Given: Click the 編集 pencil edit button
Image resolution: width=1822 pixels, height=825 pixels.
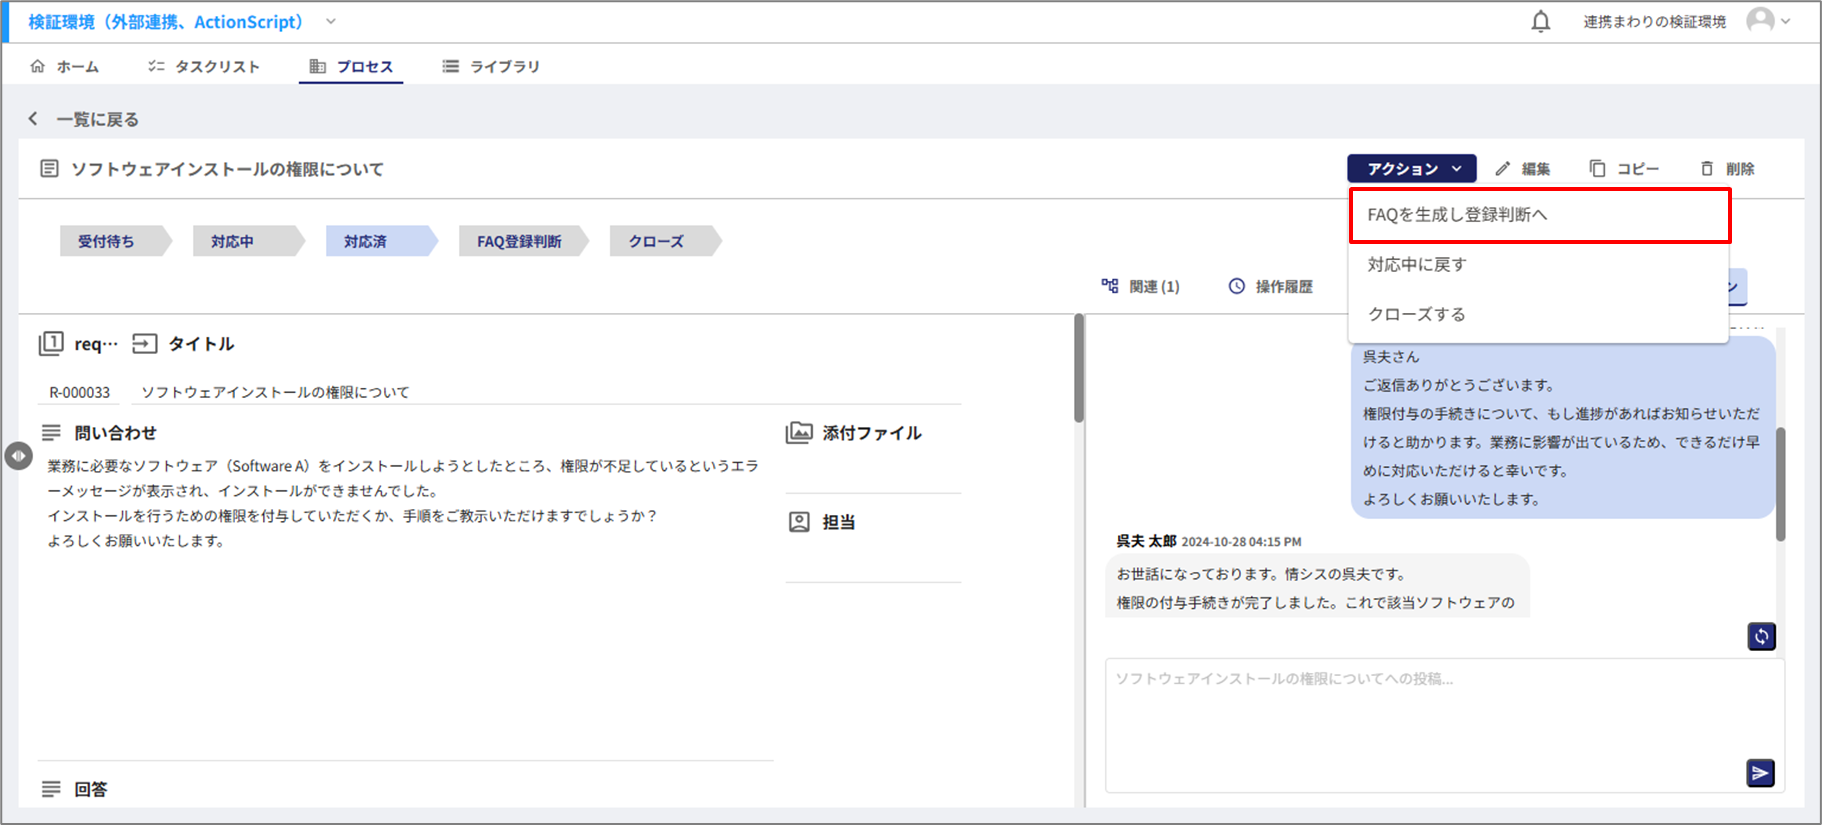Looking at the screenshot, I should coord(1523,169).
